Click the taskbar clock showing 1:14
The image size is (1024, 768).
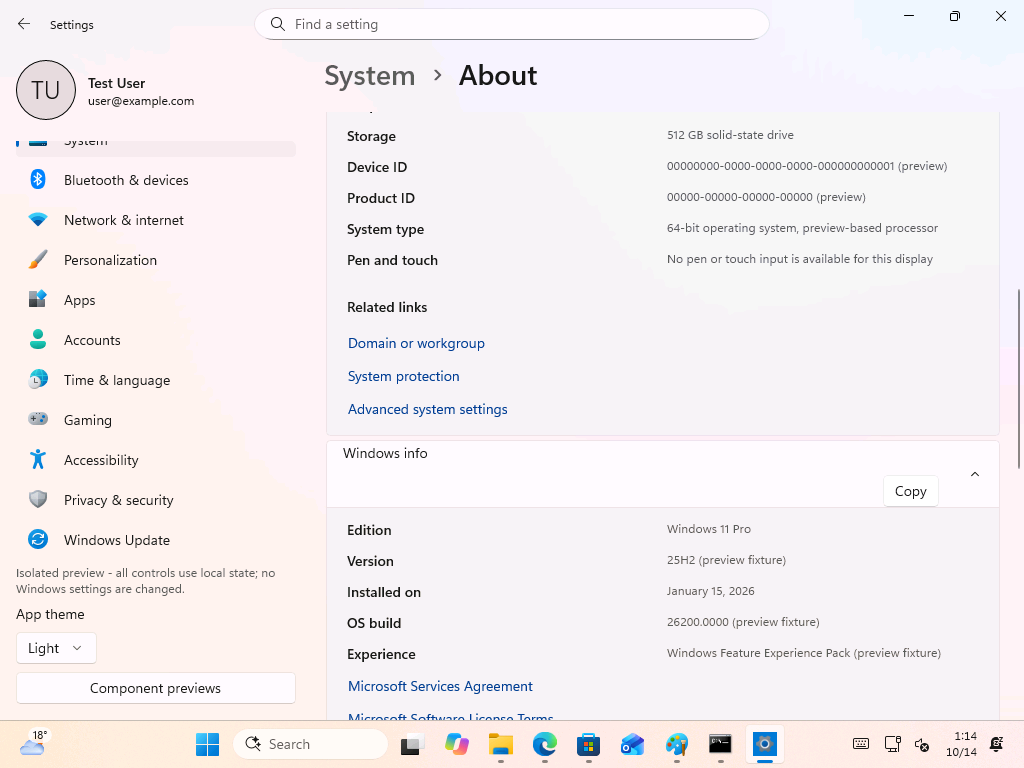pyautogui.click(x=961, y=744)
